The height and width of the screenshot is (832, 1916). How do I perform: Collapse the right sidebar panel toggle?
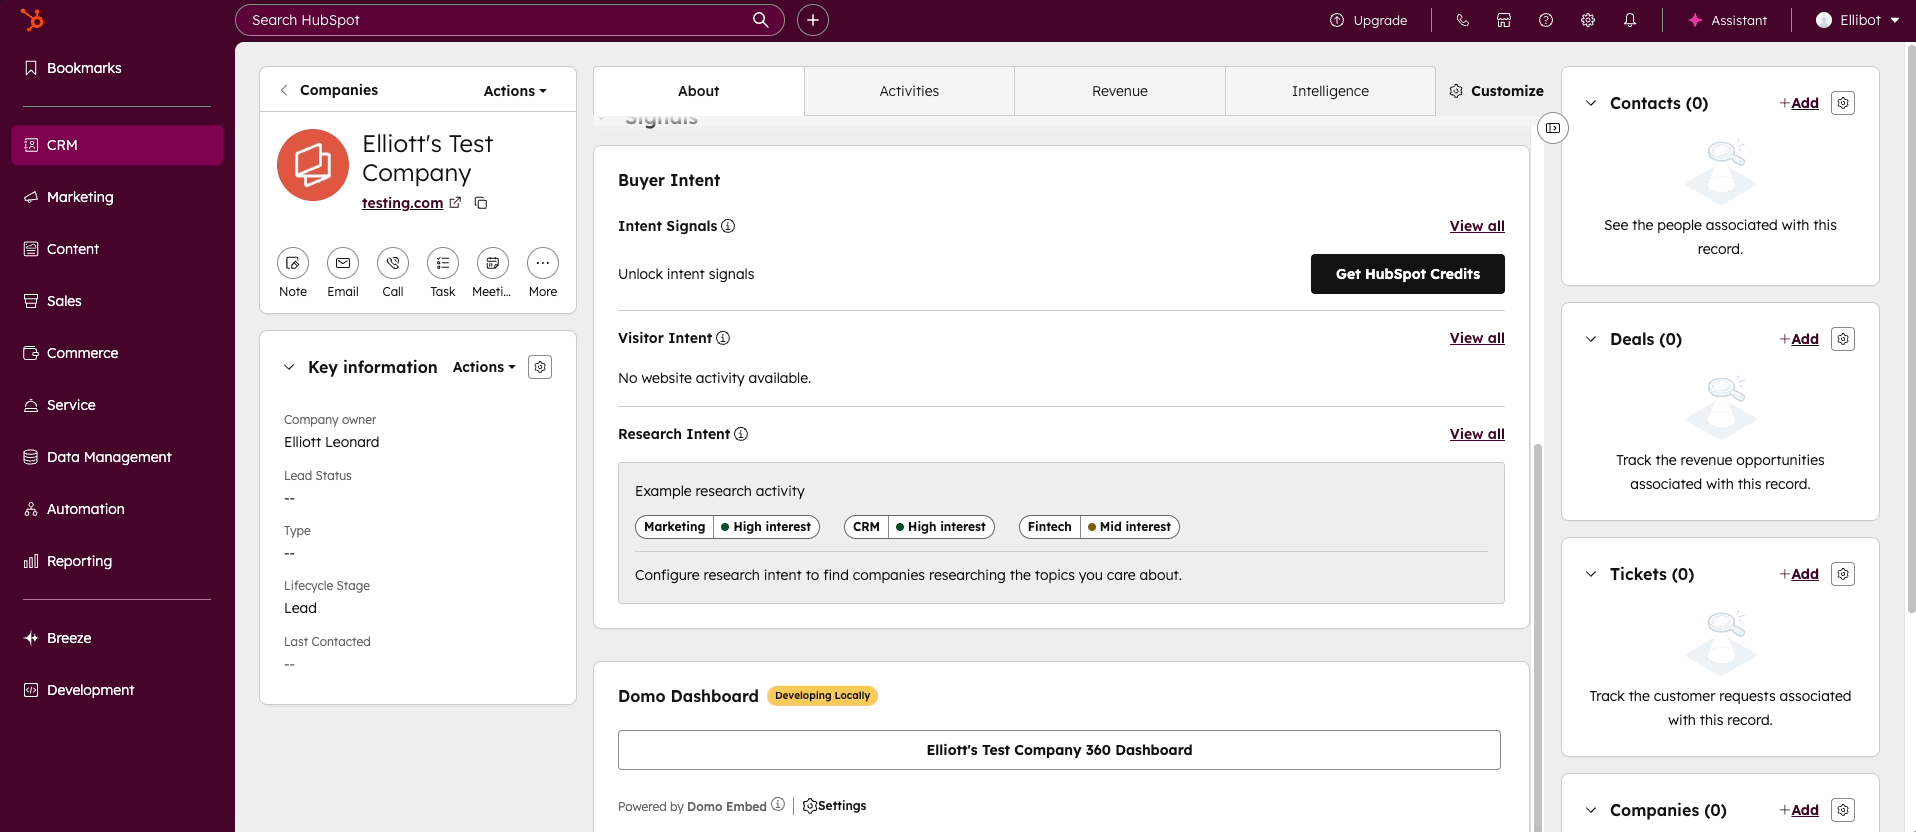pyautogui.click(x=1553, y=128)
